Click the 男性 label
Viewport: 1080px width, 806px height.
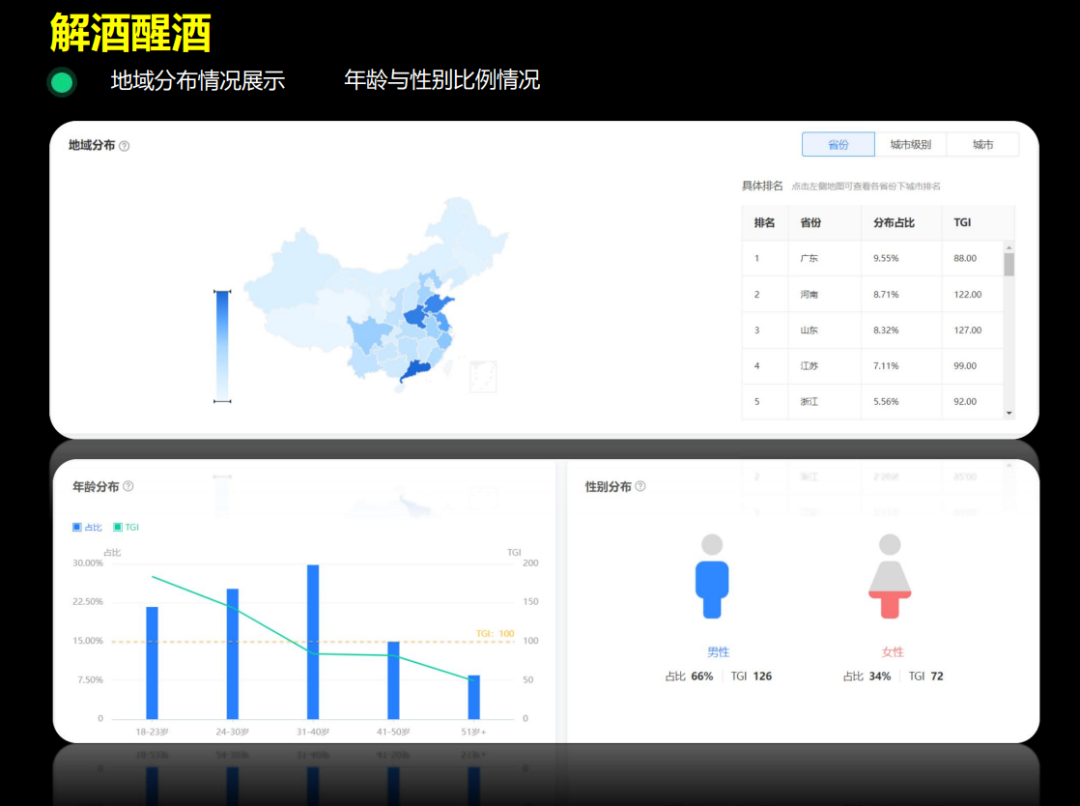pos(718,652)
